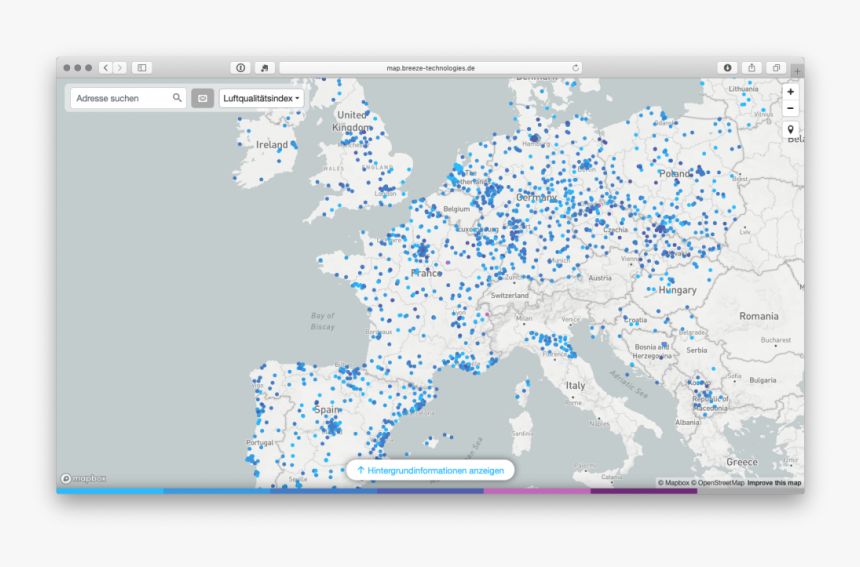Click the France label on the map
Screen dimensions: 860x567
[426, 273]
